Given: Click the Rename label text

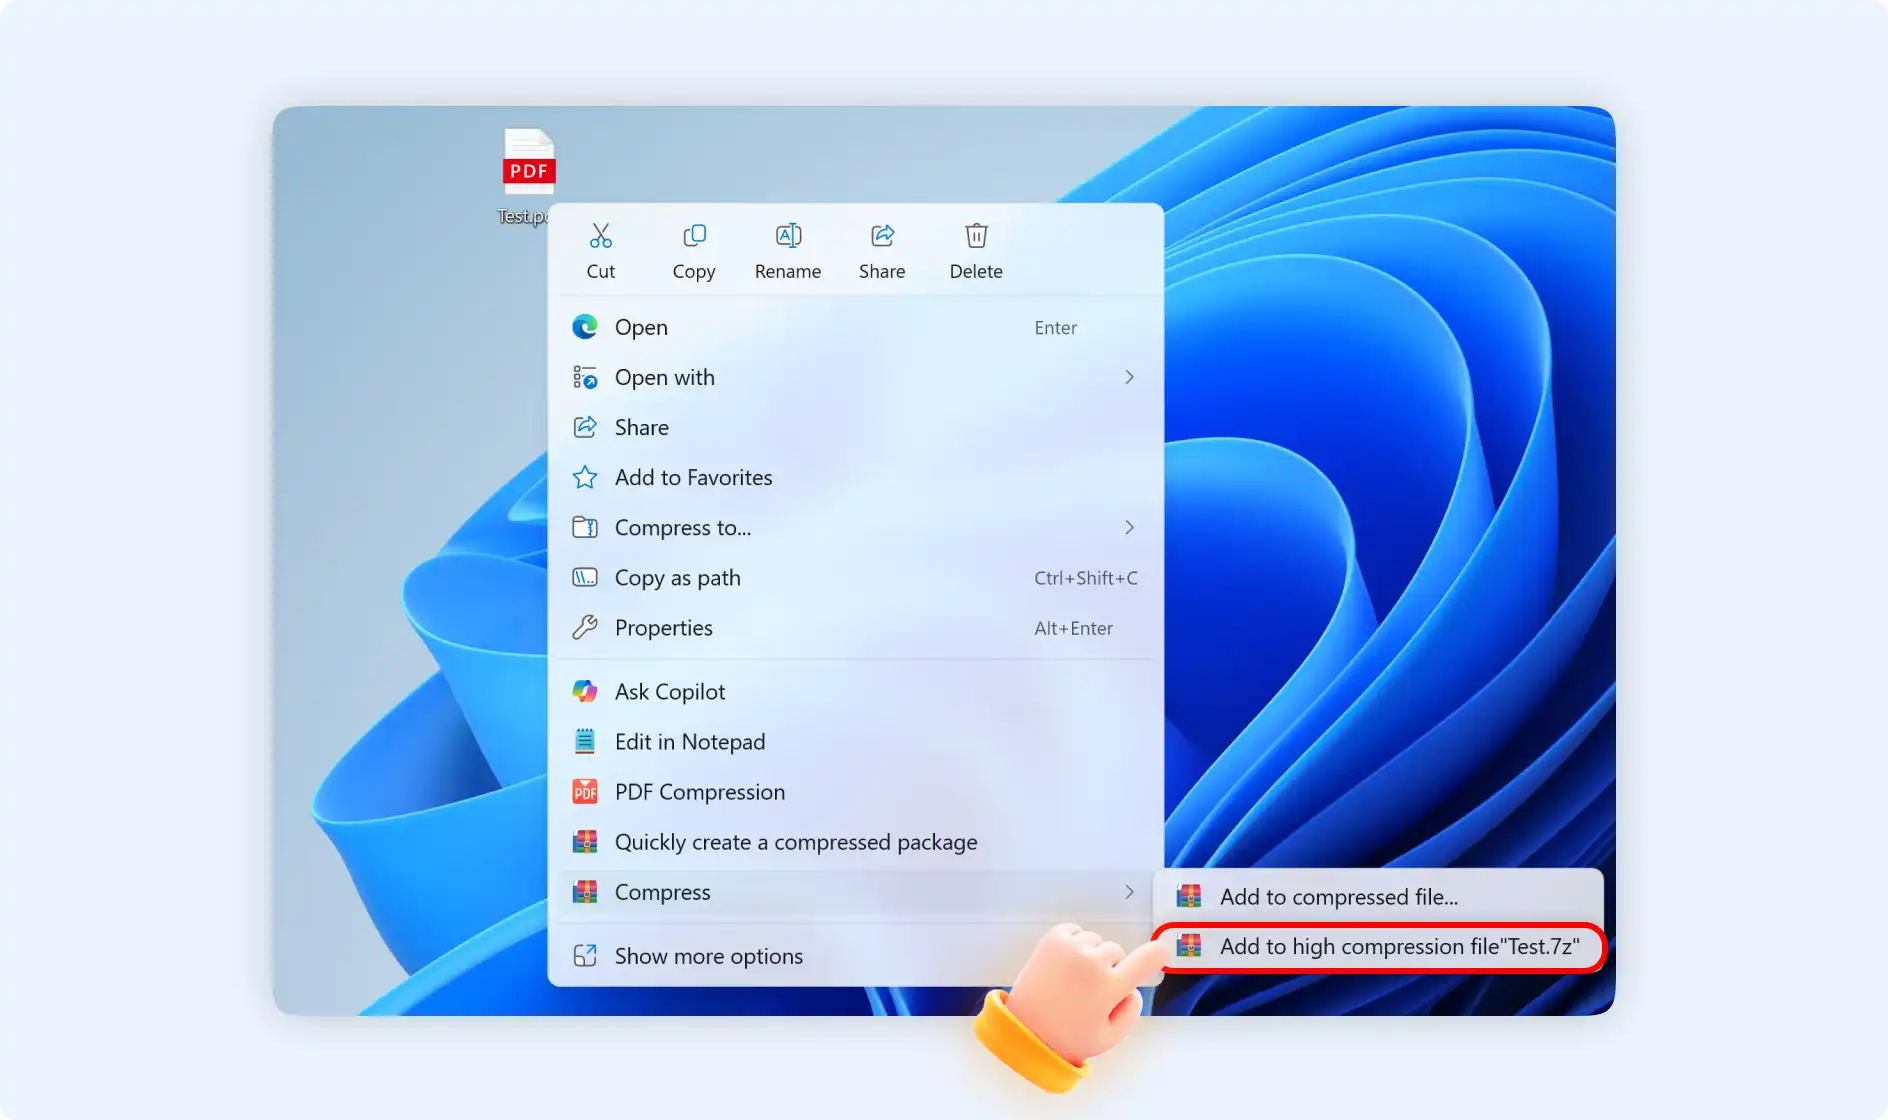Looking at the screenshot, I should click(788, 271).
